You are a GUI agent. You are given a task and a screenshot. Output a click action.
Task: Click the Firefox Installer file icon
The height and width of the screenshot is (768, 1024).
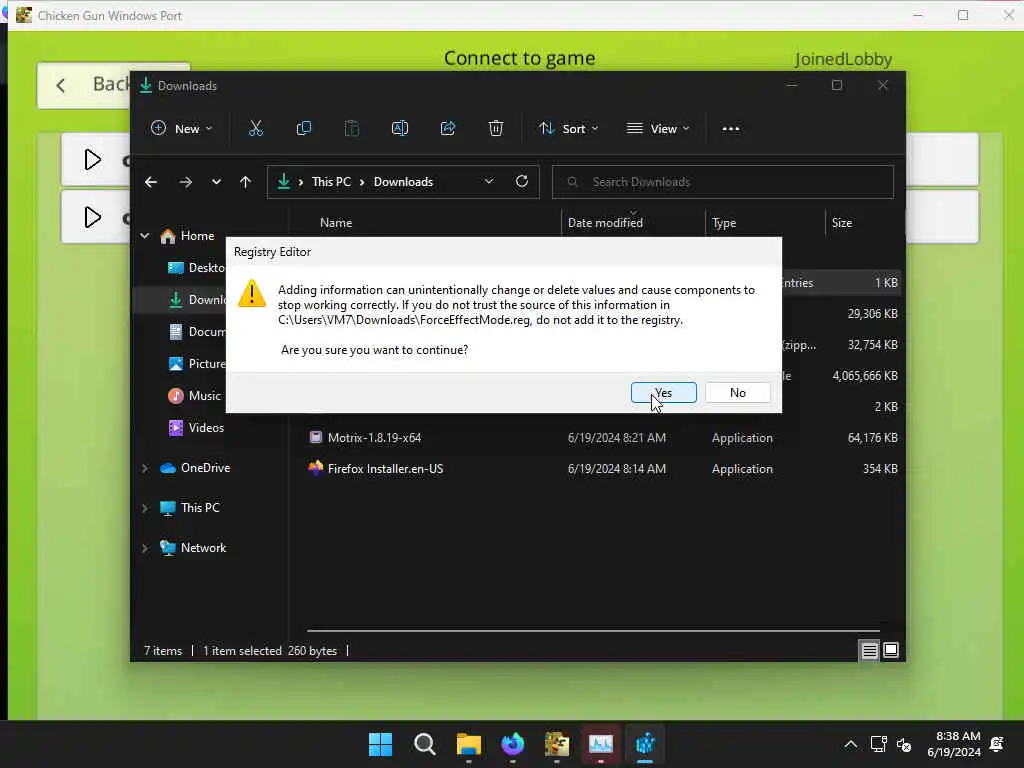click(316, 468)
